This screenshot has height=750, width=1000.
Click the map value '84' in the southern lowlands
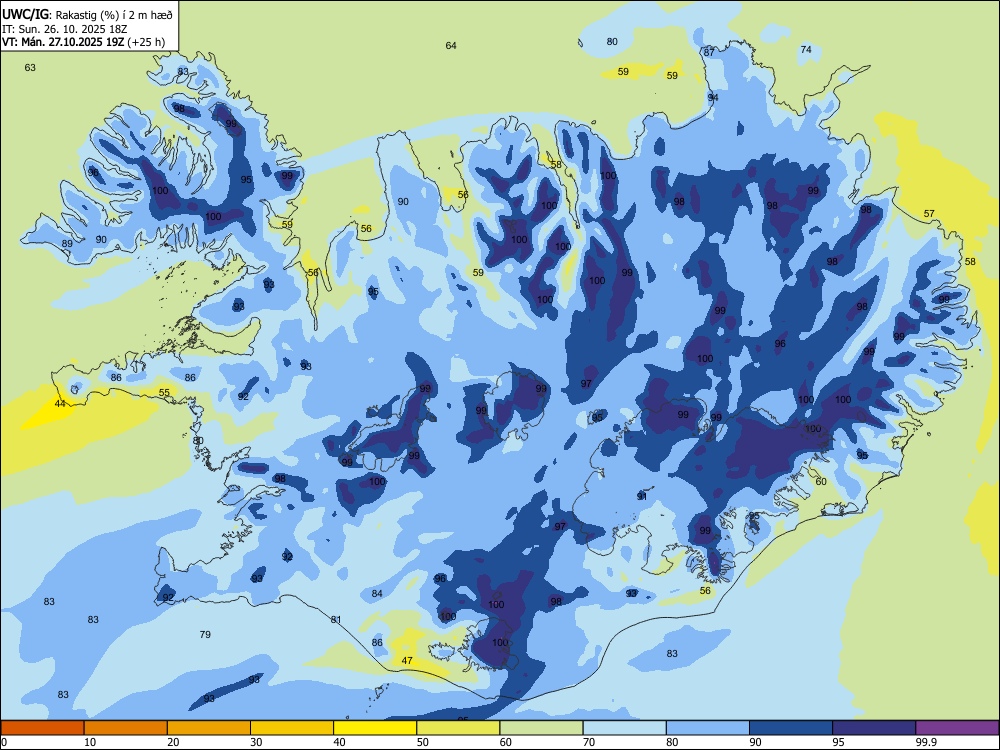(377, 594)
